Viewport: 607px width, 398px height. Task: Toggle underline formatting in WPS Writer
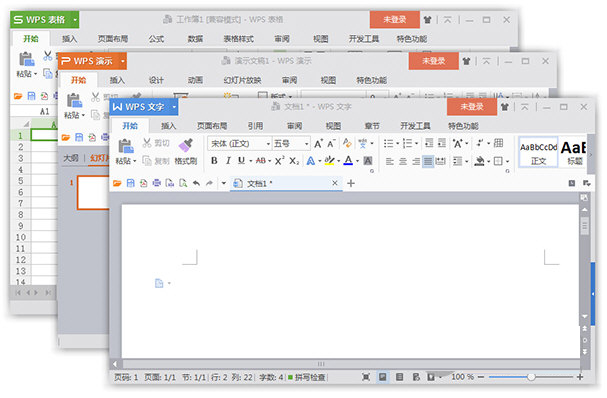point(241,161)
